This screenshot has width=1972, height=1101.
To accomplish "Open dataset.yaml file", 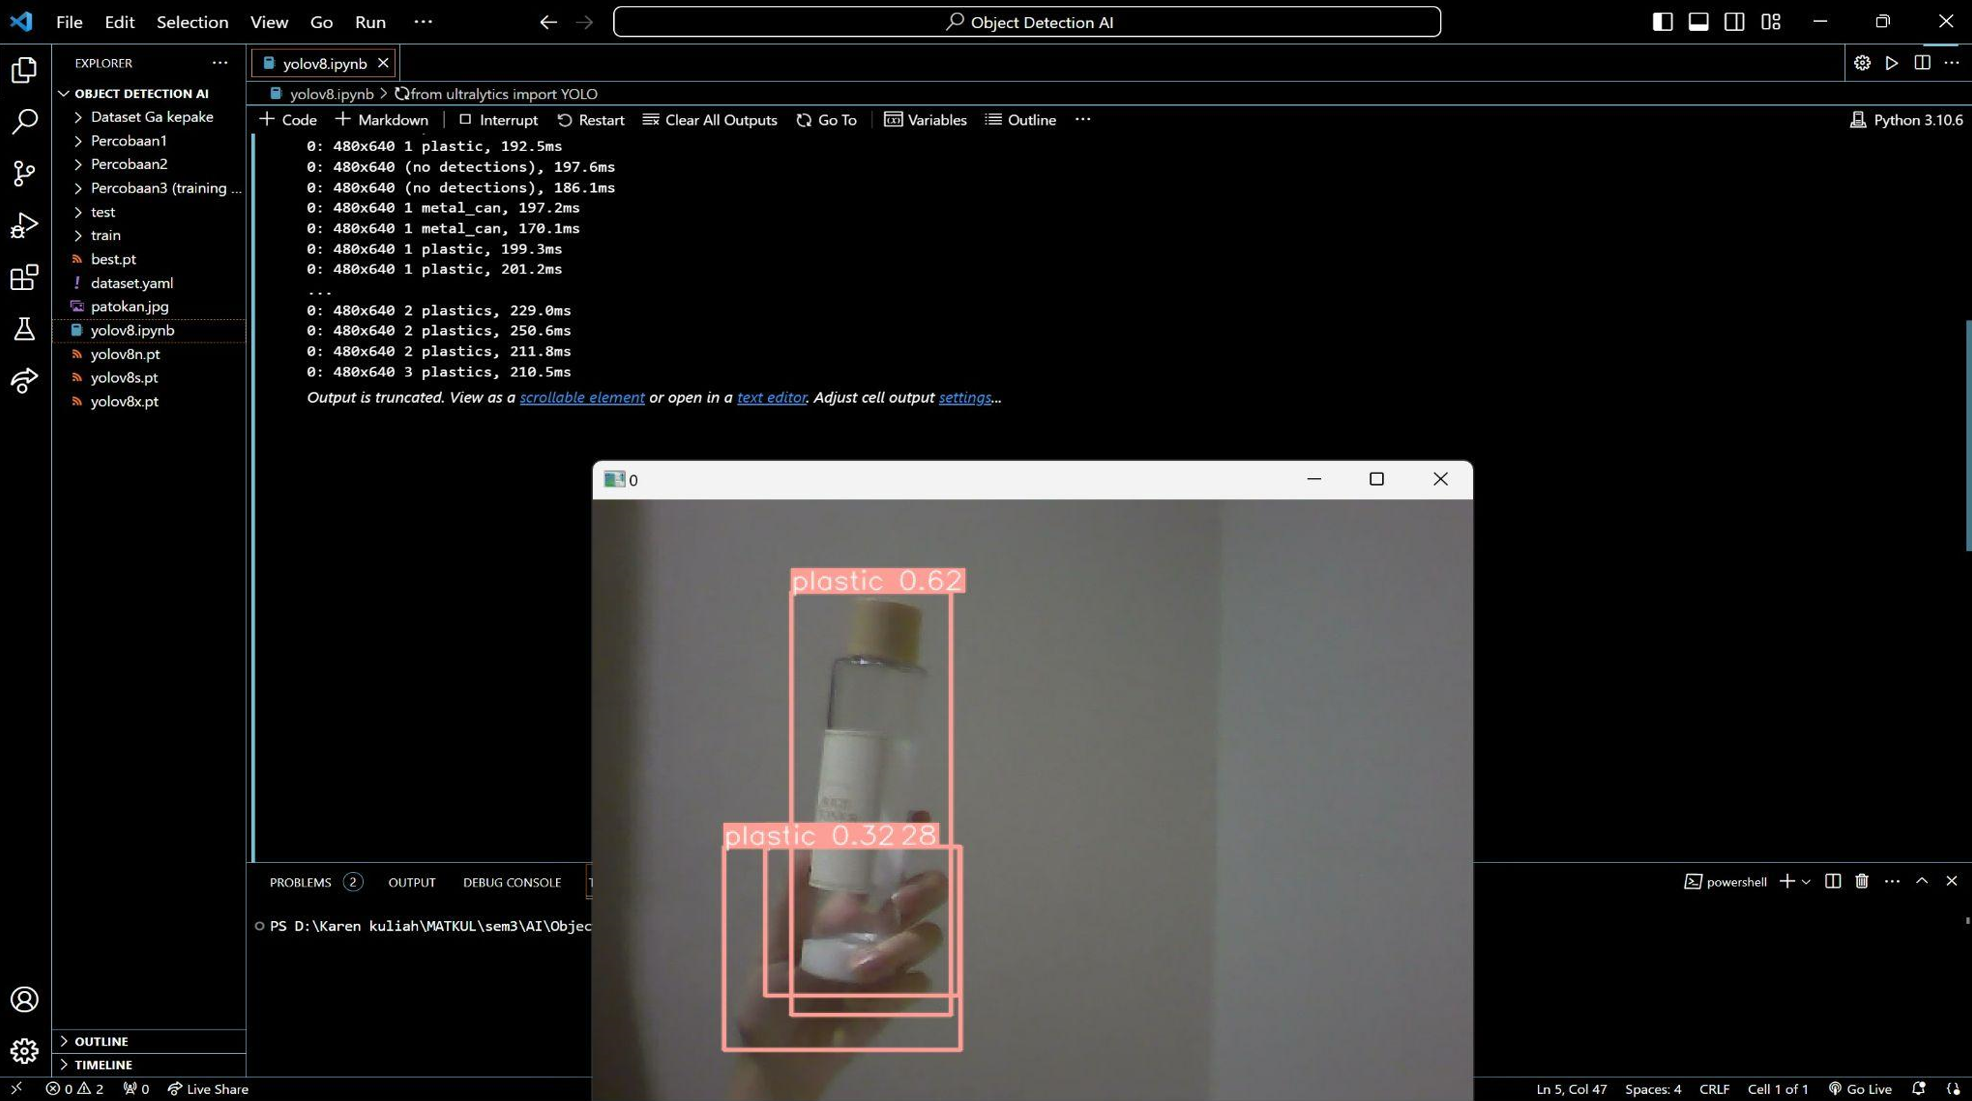I will (149, 283).
